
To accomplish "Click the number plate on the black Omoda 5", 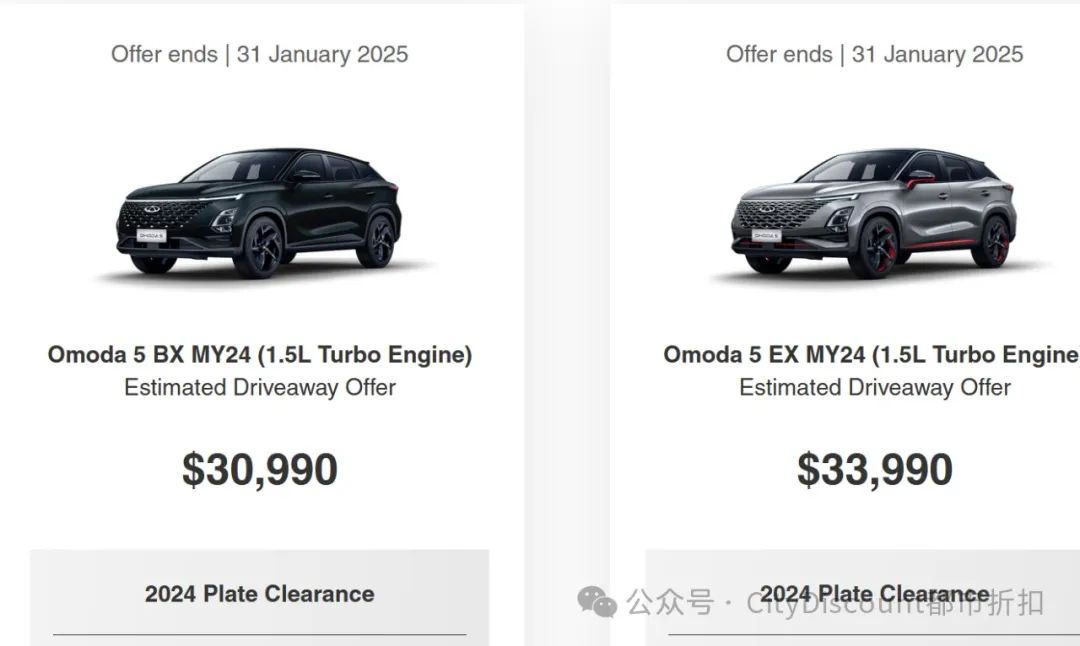I will (x=151, y=236).
